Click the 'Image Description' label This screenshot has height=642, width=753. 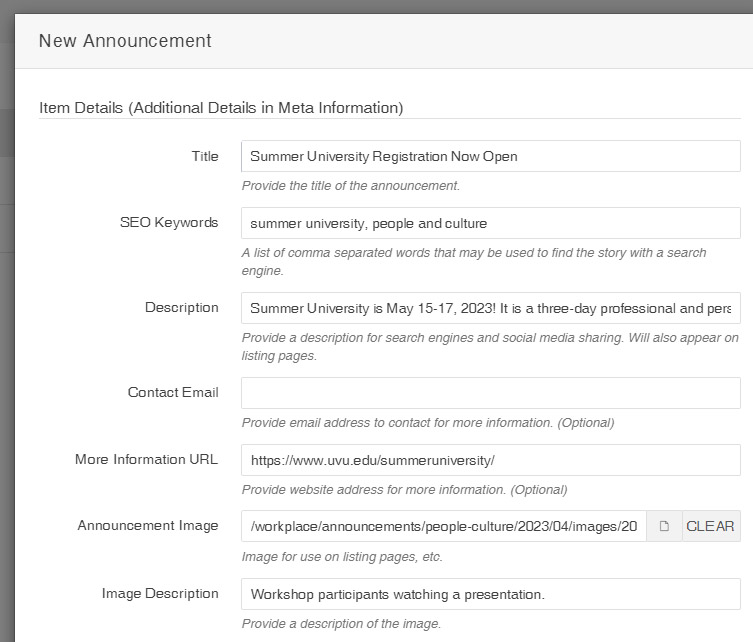point(160,594)
